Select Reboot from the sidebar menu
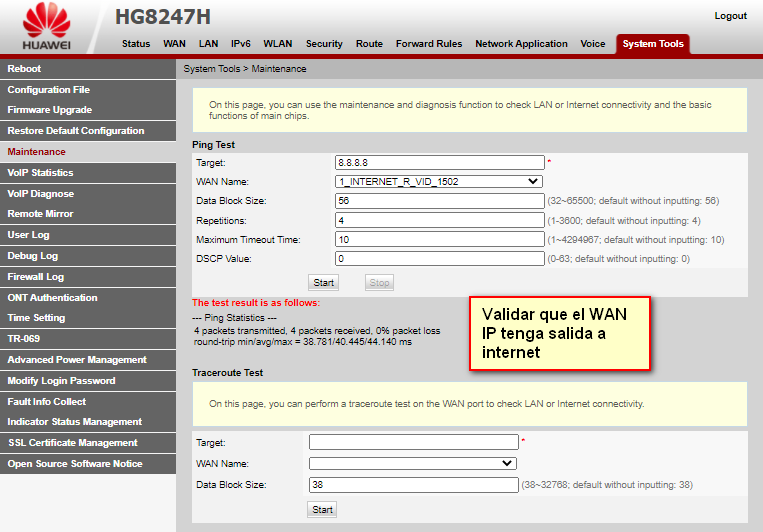 (25, 69)
